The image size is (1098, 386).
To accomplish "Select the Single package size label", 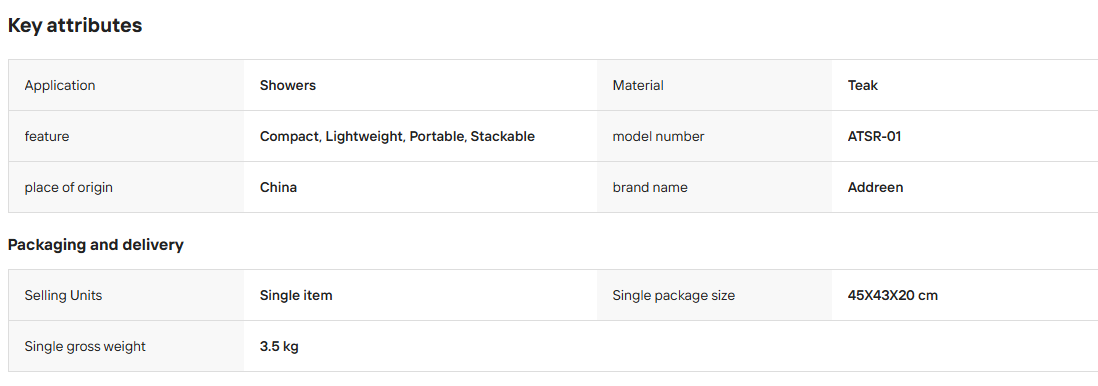I will 674,296.
